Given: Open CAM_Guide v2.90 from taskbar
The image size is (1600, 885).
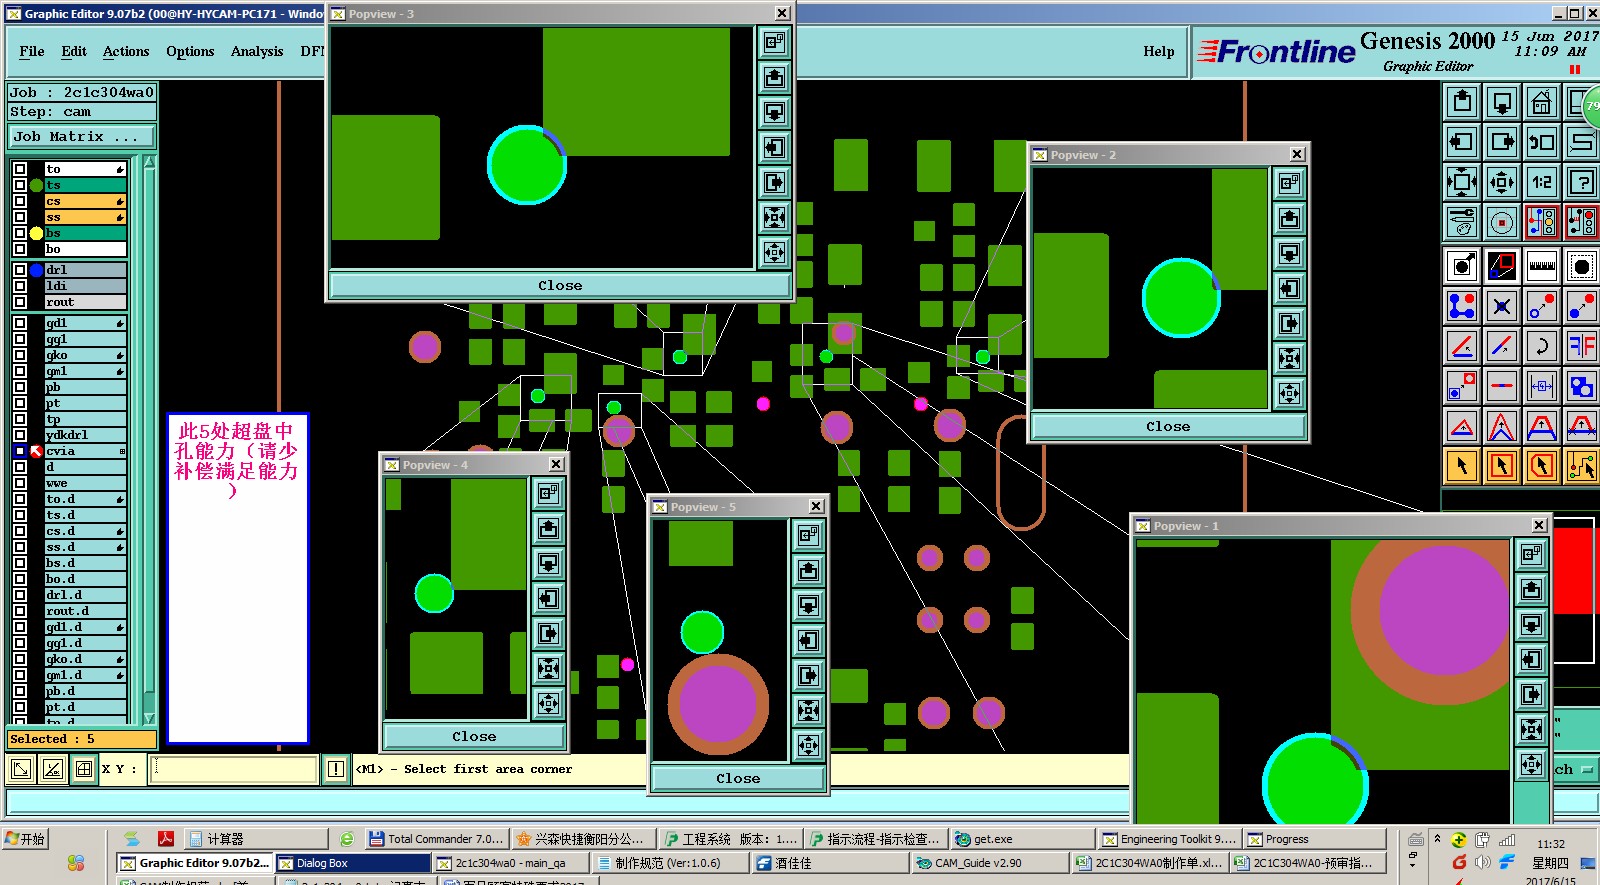Looking at the screenshot, I should pyautogui.click(x=989, y=863).
